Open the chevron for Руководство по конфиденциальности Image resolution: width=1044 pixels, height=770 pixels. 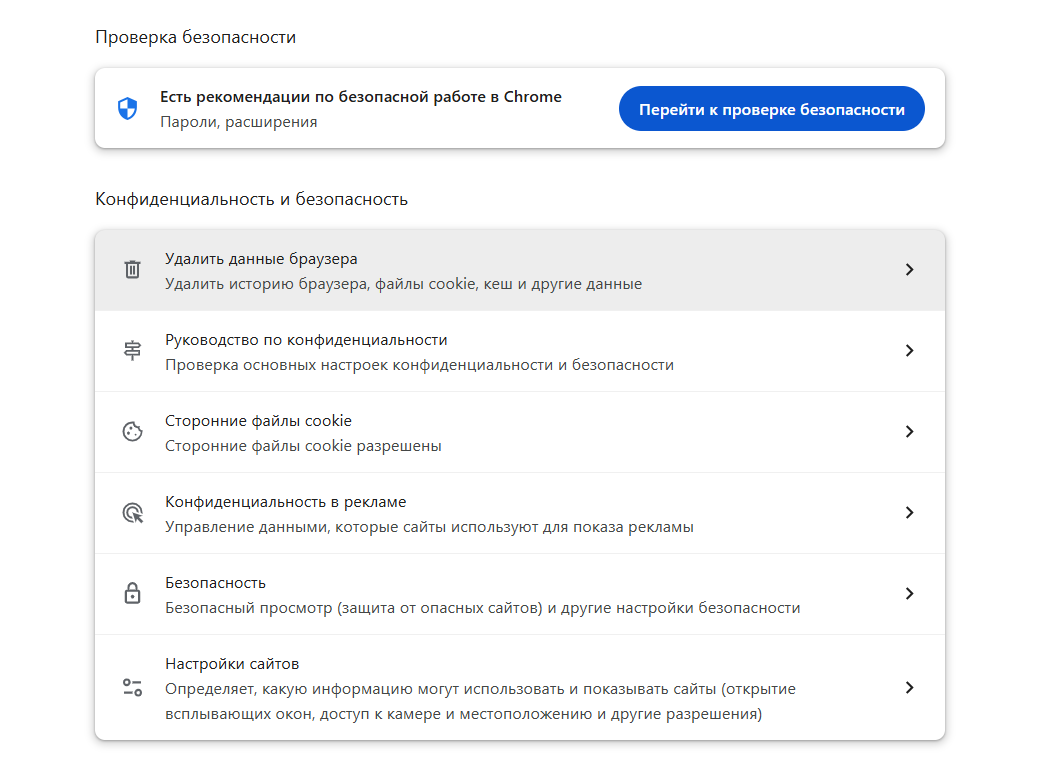coord(909,351)
